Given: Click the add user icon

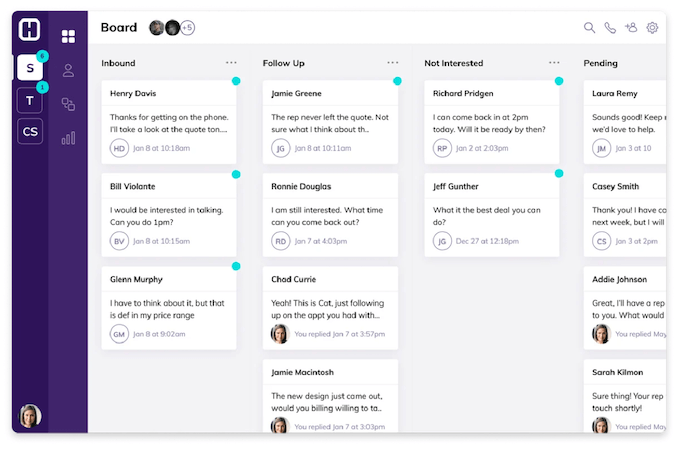Looking at the screenshot, I should click(x=630, y=28).
